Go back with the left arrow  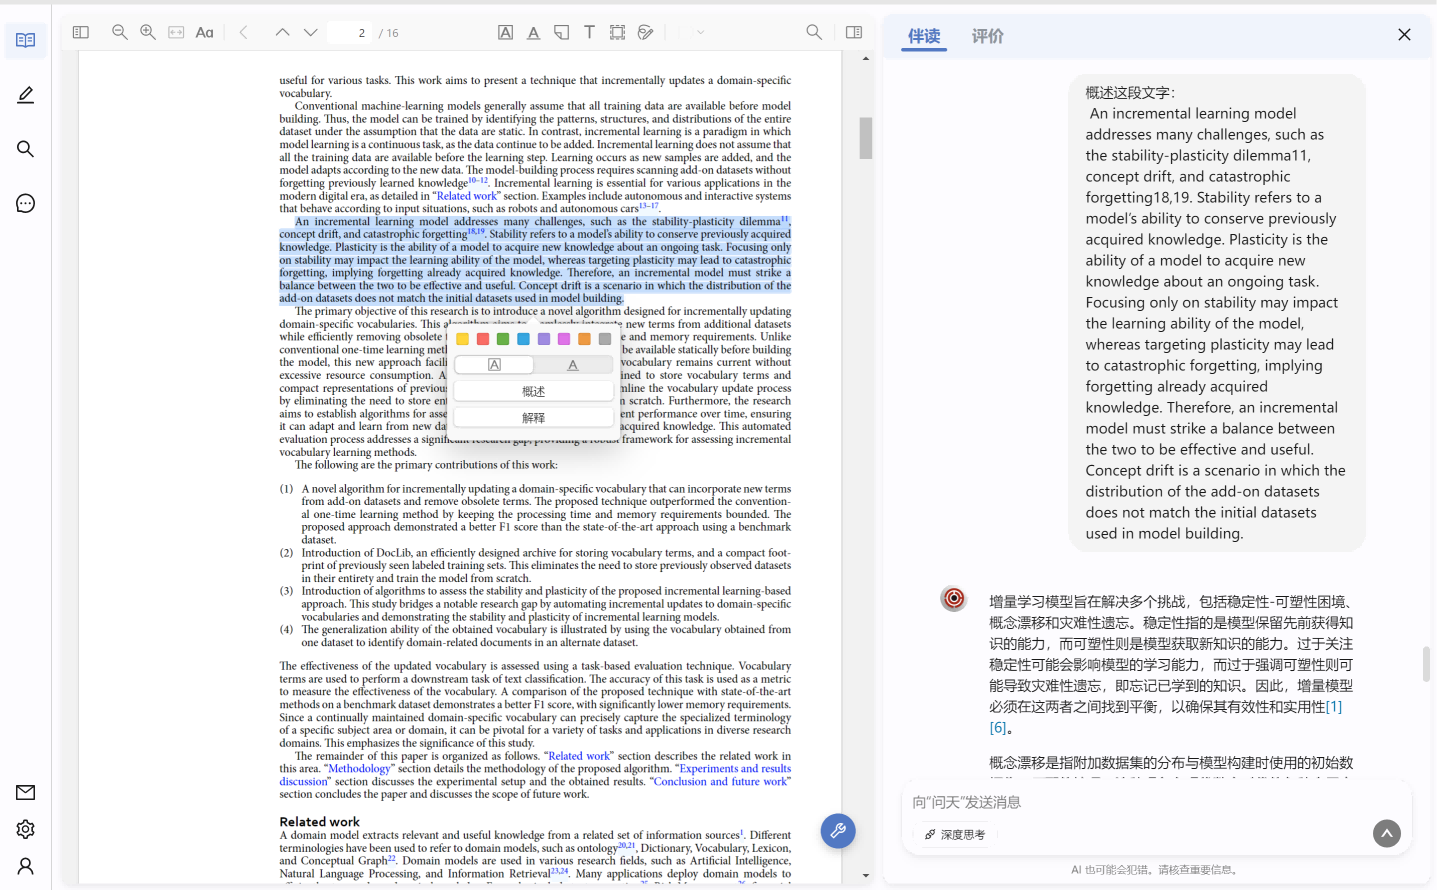point(243,33)
